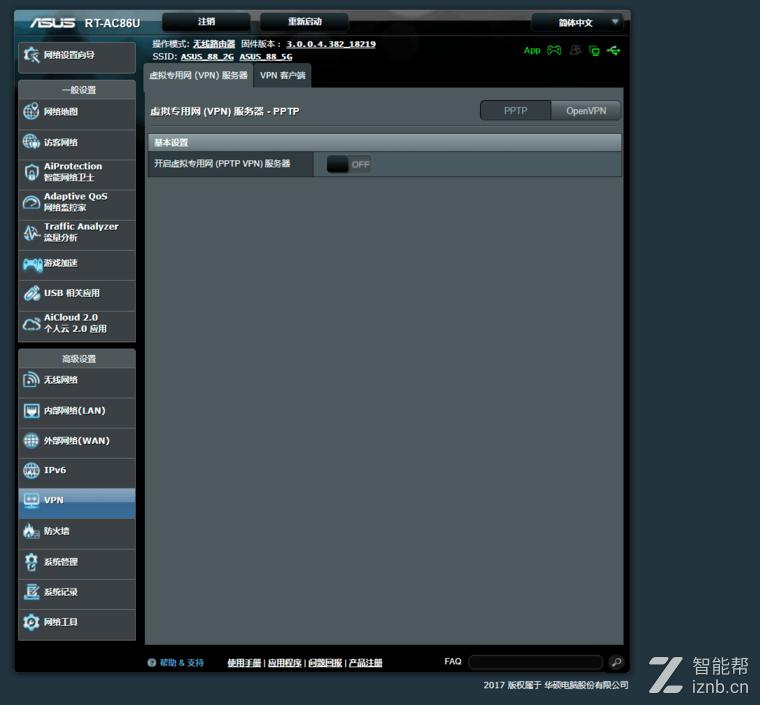
Task: Click the firewall flame icon
Action: [x=31, y=531]
